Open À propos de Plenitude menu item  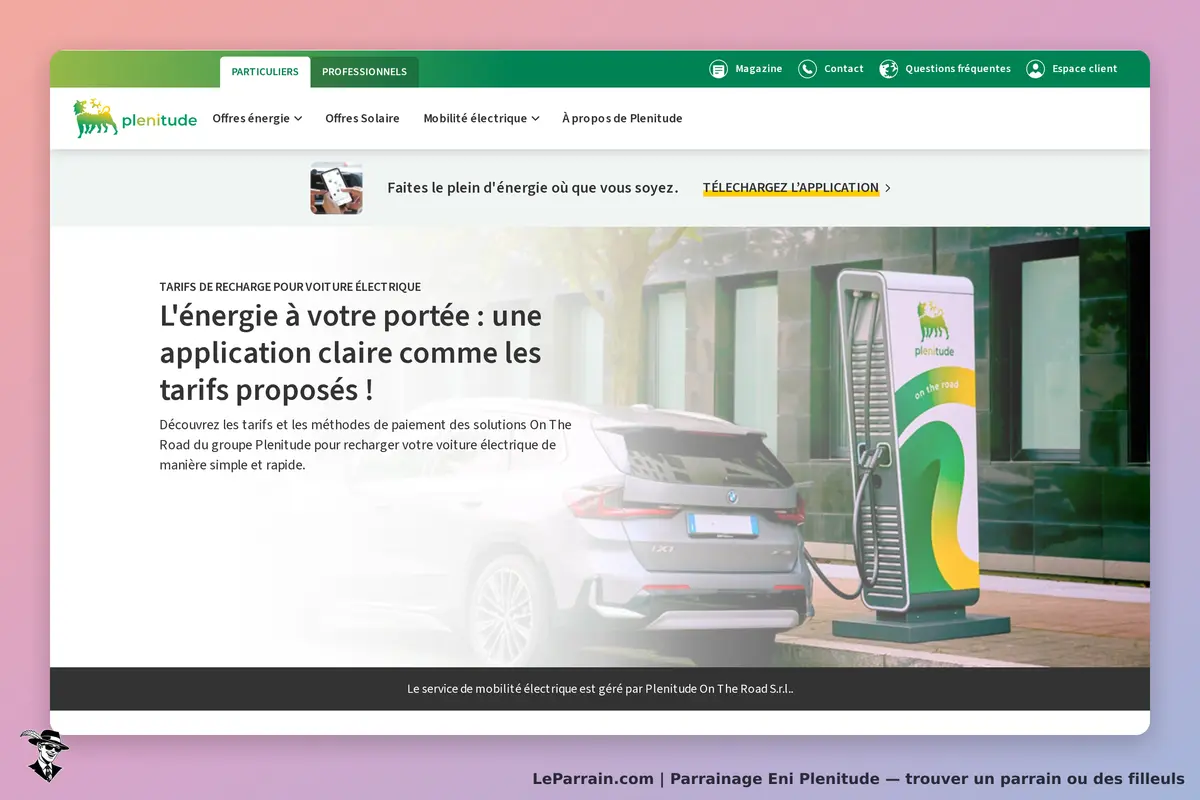622,118
